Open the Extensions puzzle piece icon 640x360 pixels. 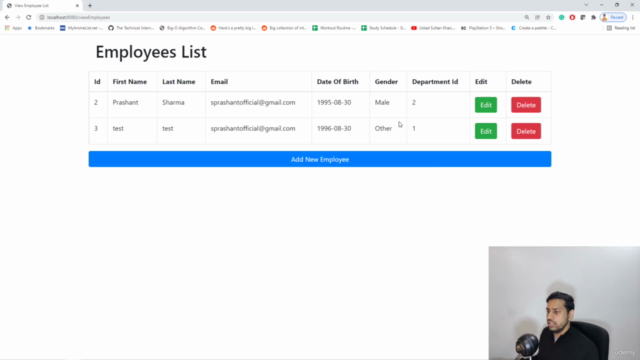pyautogui.click(x=593, y=17)
